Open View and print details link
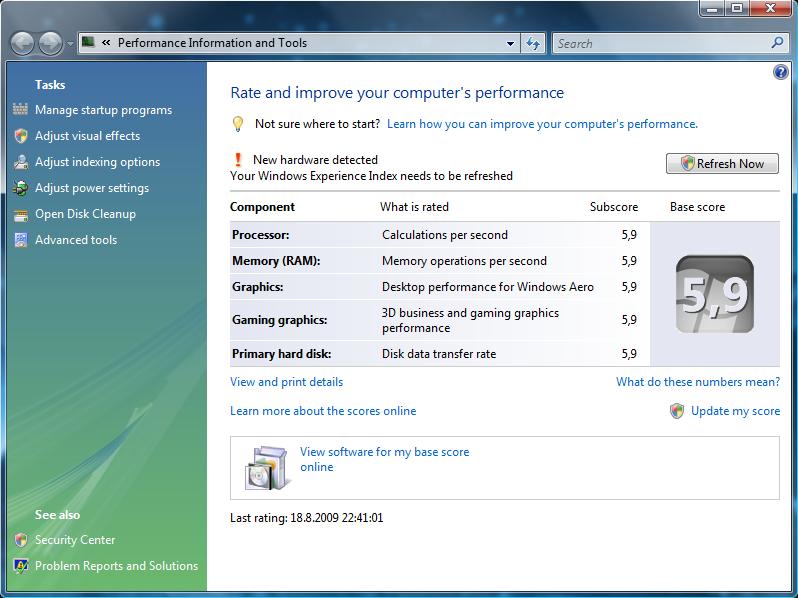Screen dimensions: 798x598 (286, 382)
